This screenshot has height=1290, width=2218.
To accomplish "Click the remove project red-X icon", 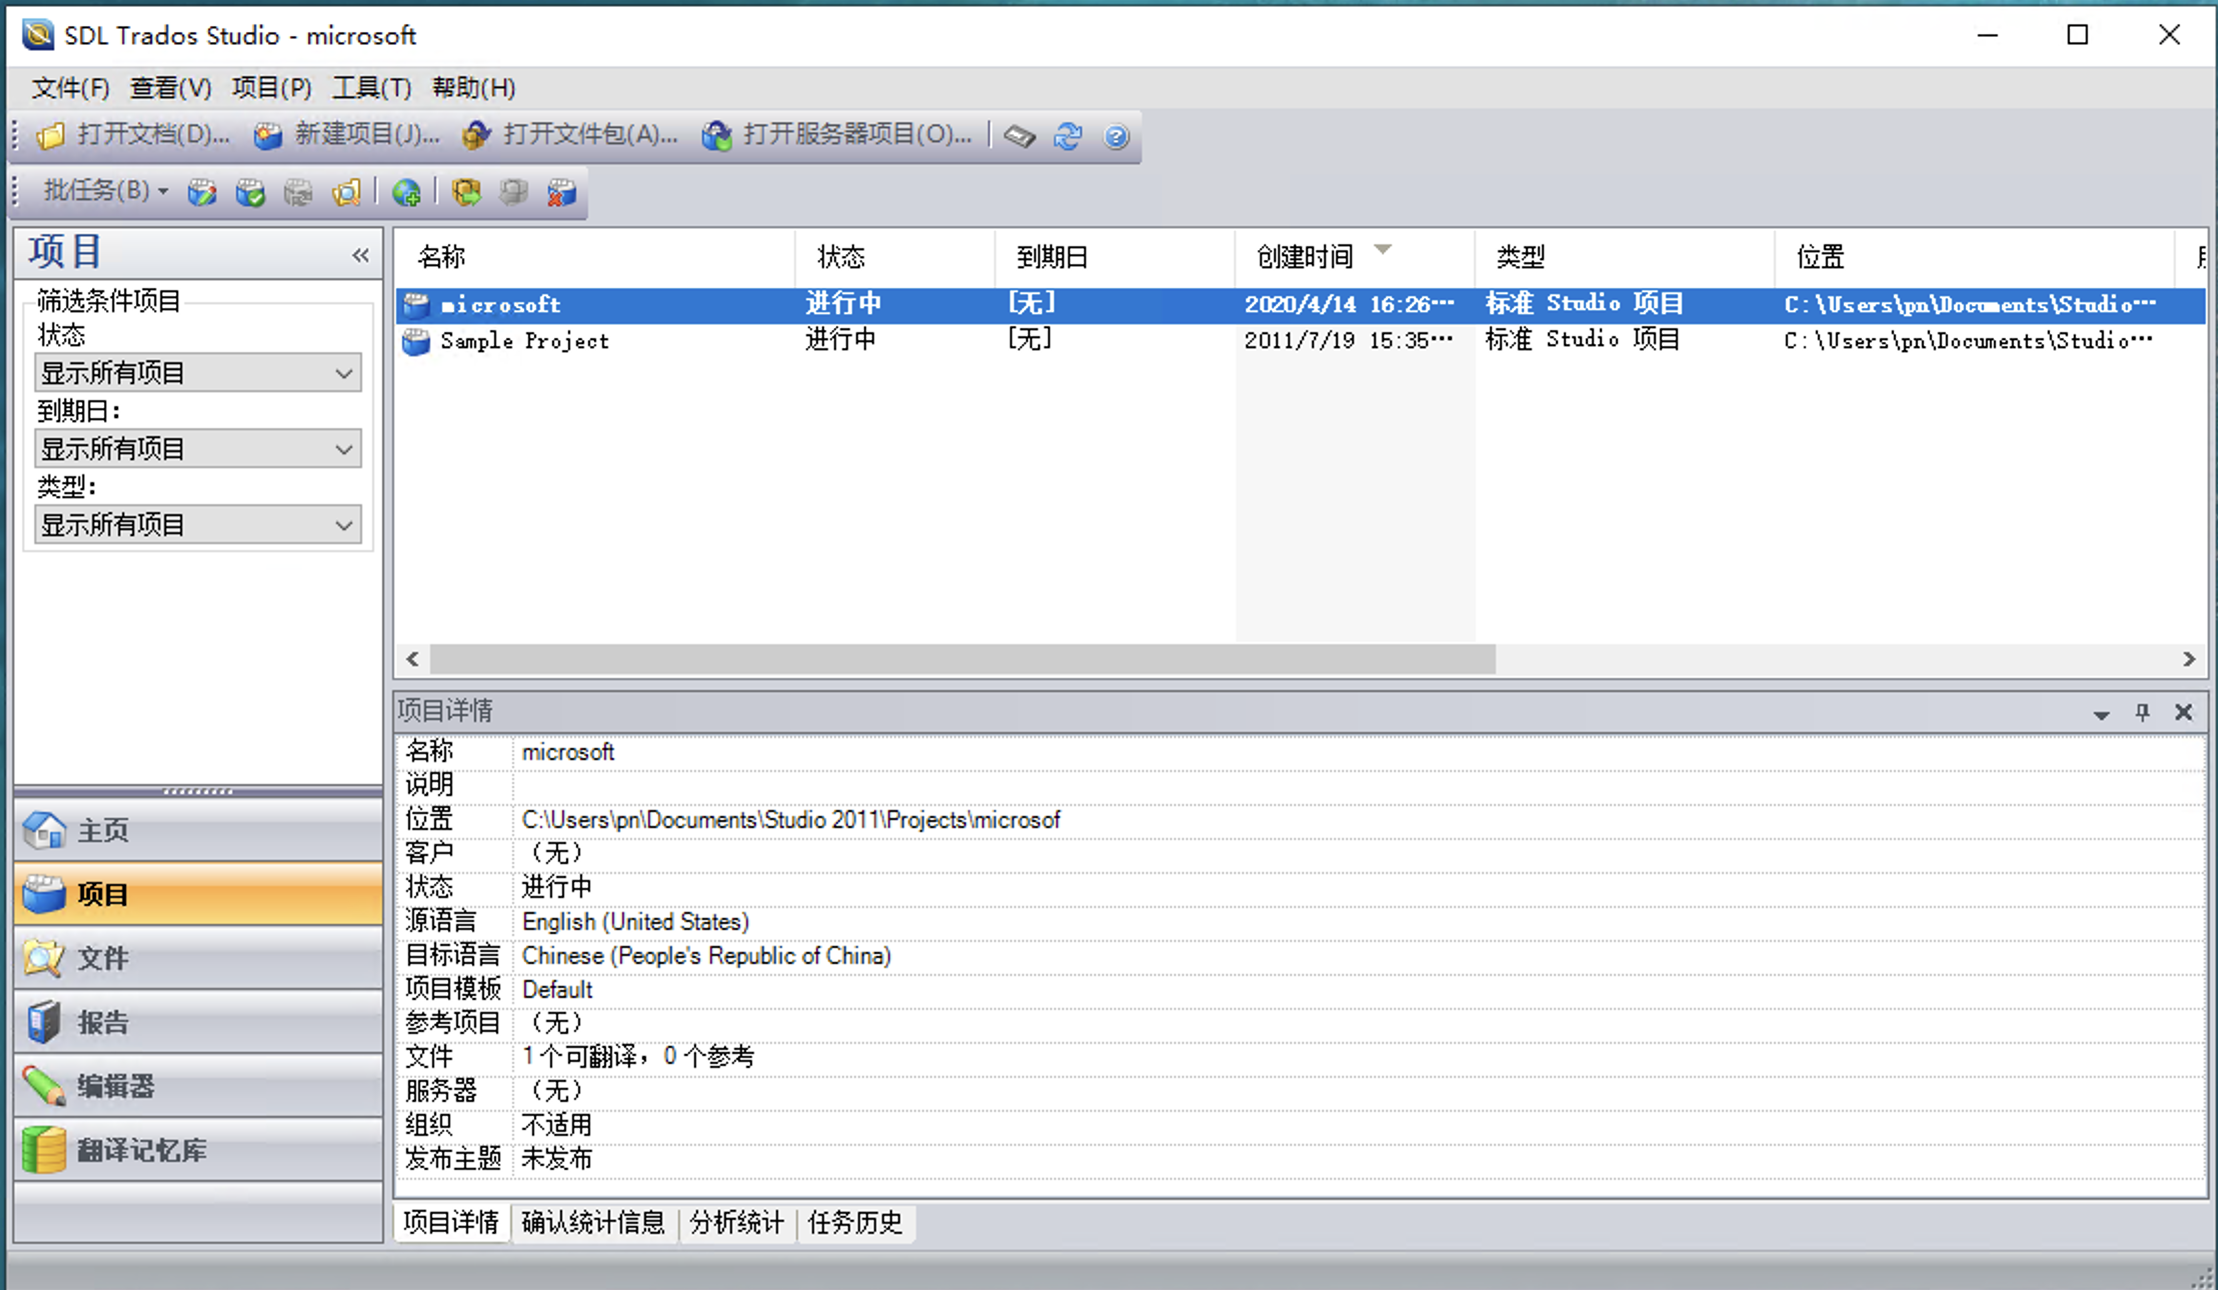I will (x=562, y=192).
